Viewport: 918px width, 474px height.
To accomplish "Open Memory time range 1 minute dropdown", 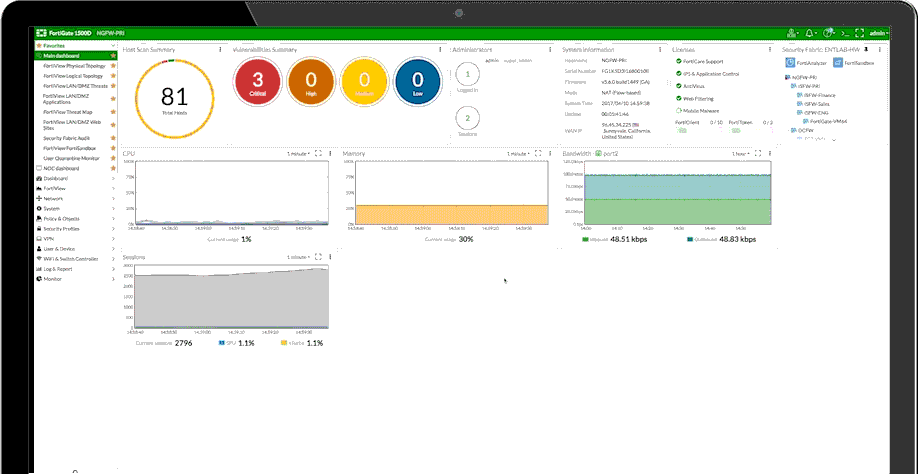I will click(x=519, y=153).
